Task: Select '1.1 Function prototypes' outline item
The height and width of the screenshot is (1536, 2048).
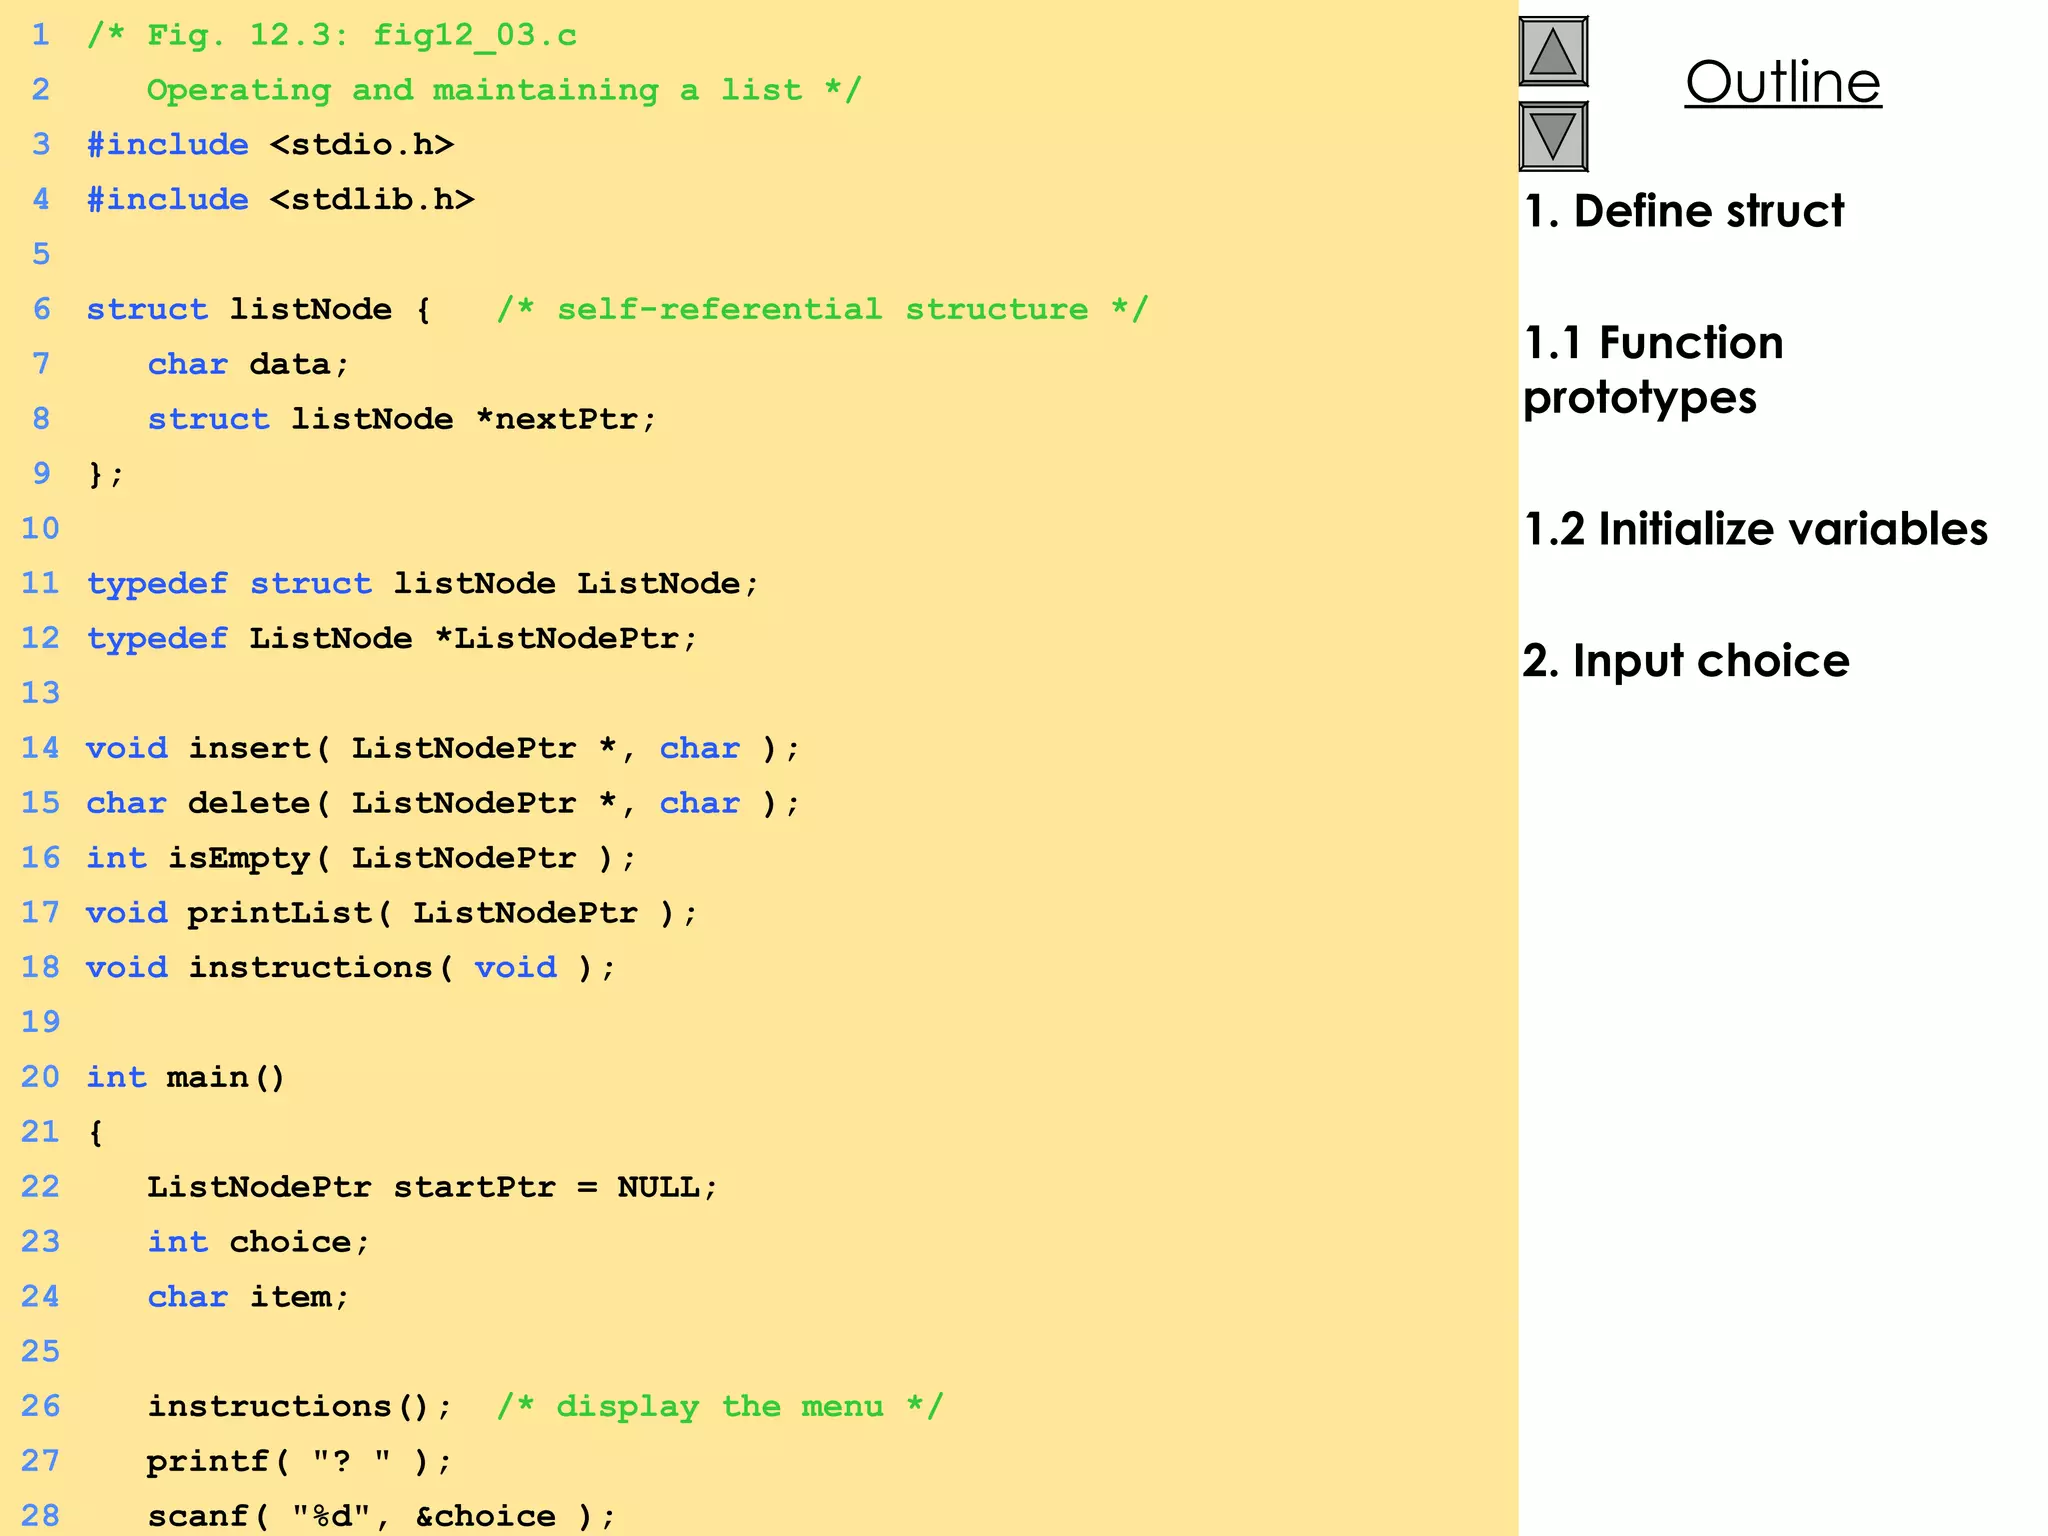Action: (1654, 370)
